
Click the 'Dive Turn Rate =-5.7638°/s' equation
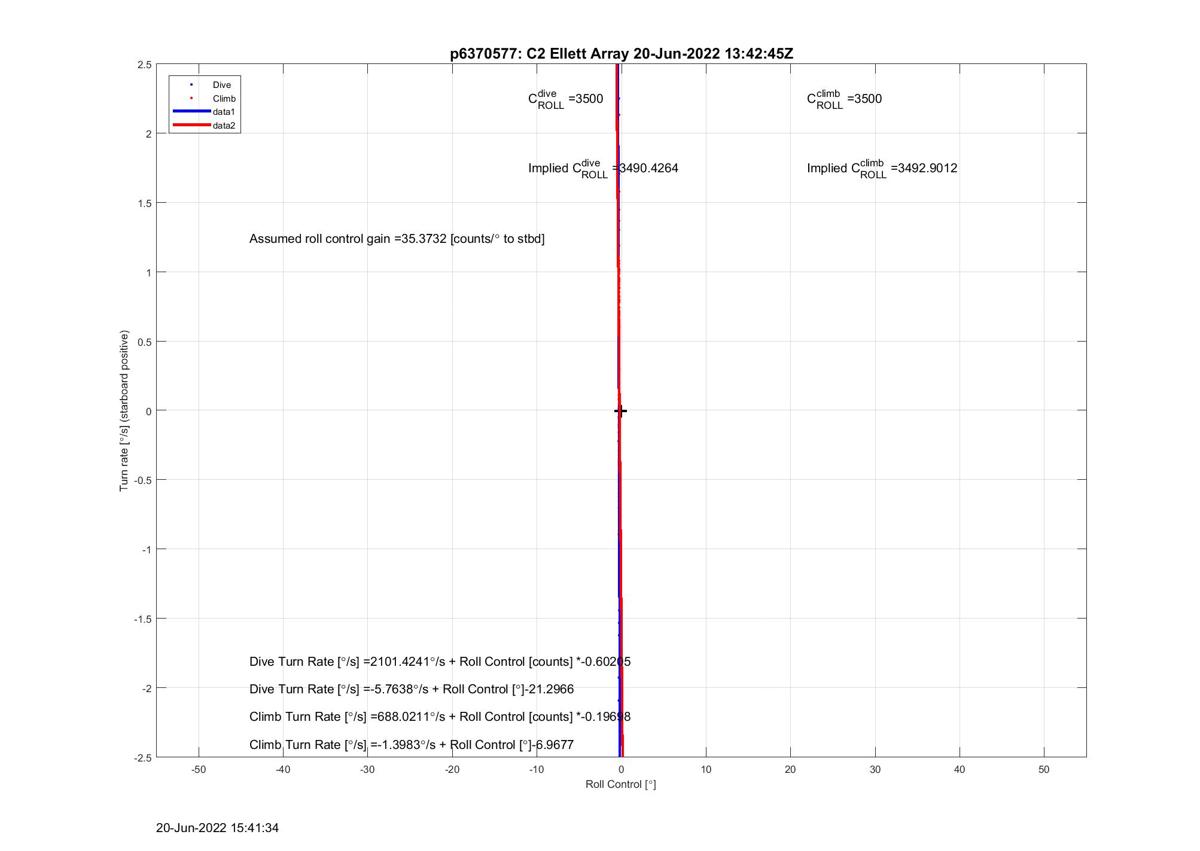coord(411,689)
